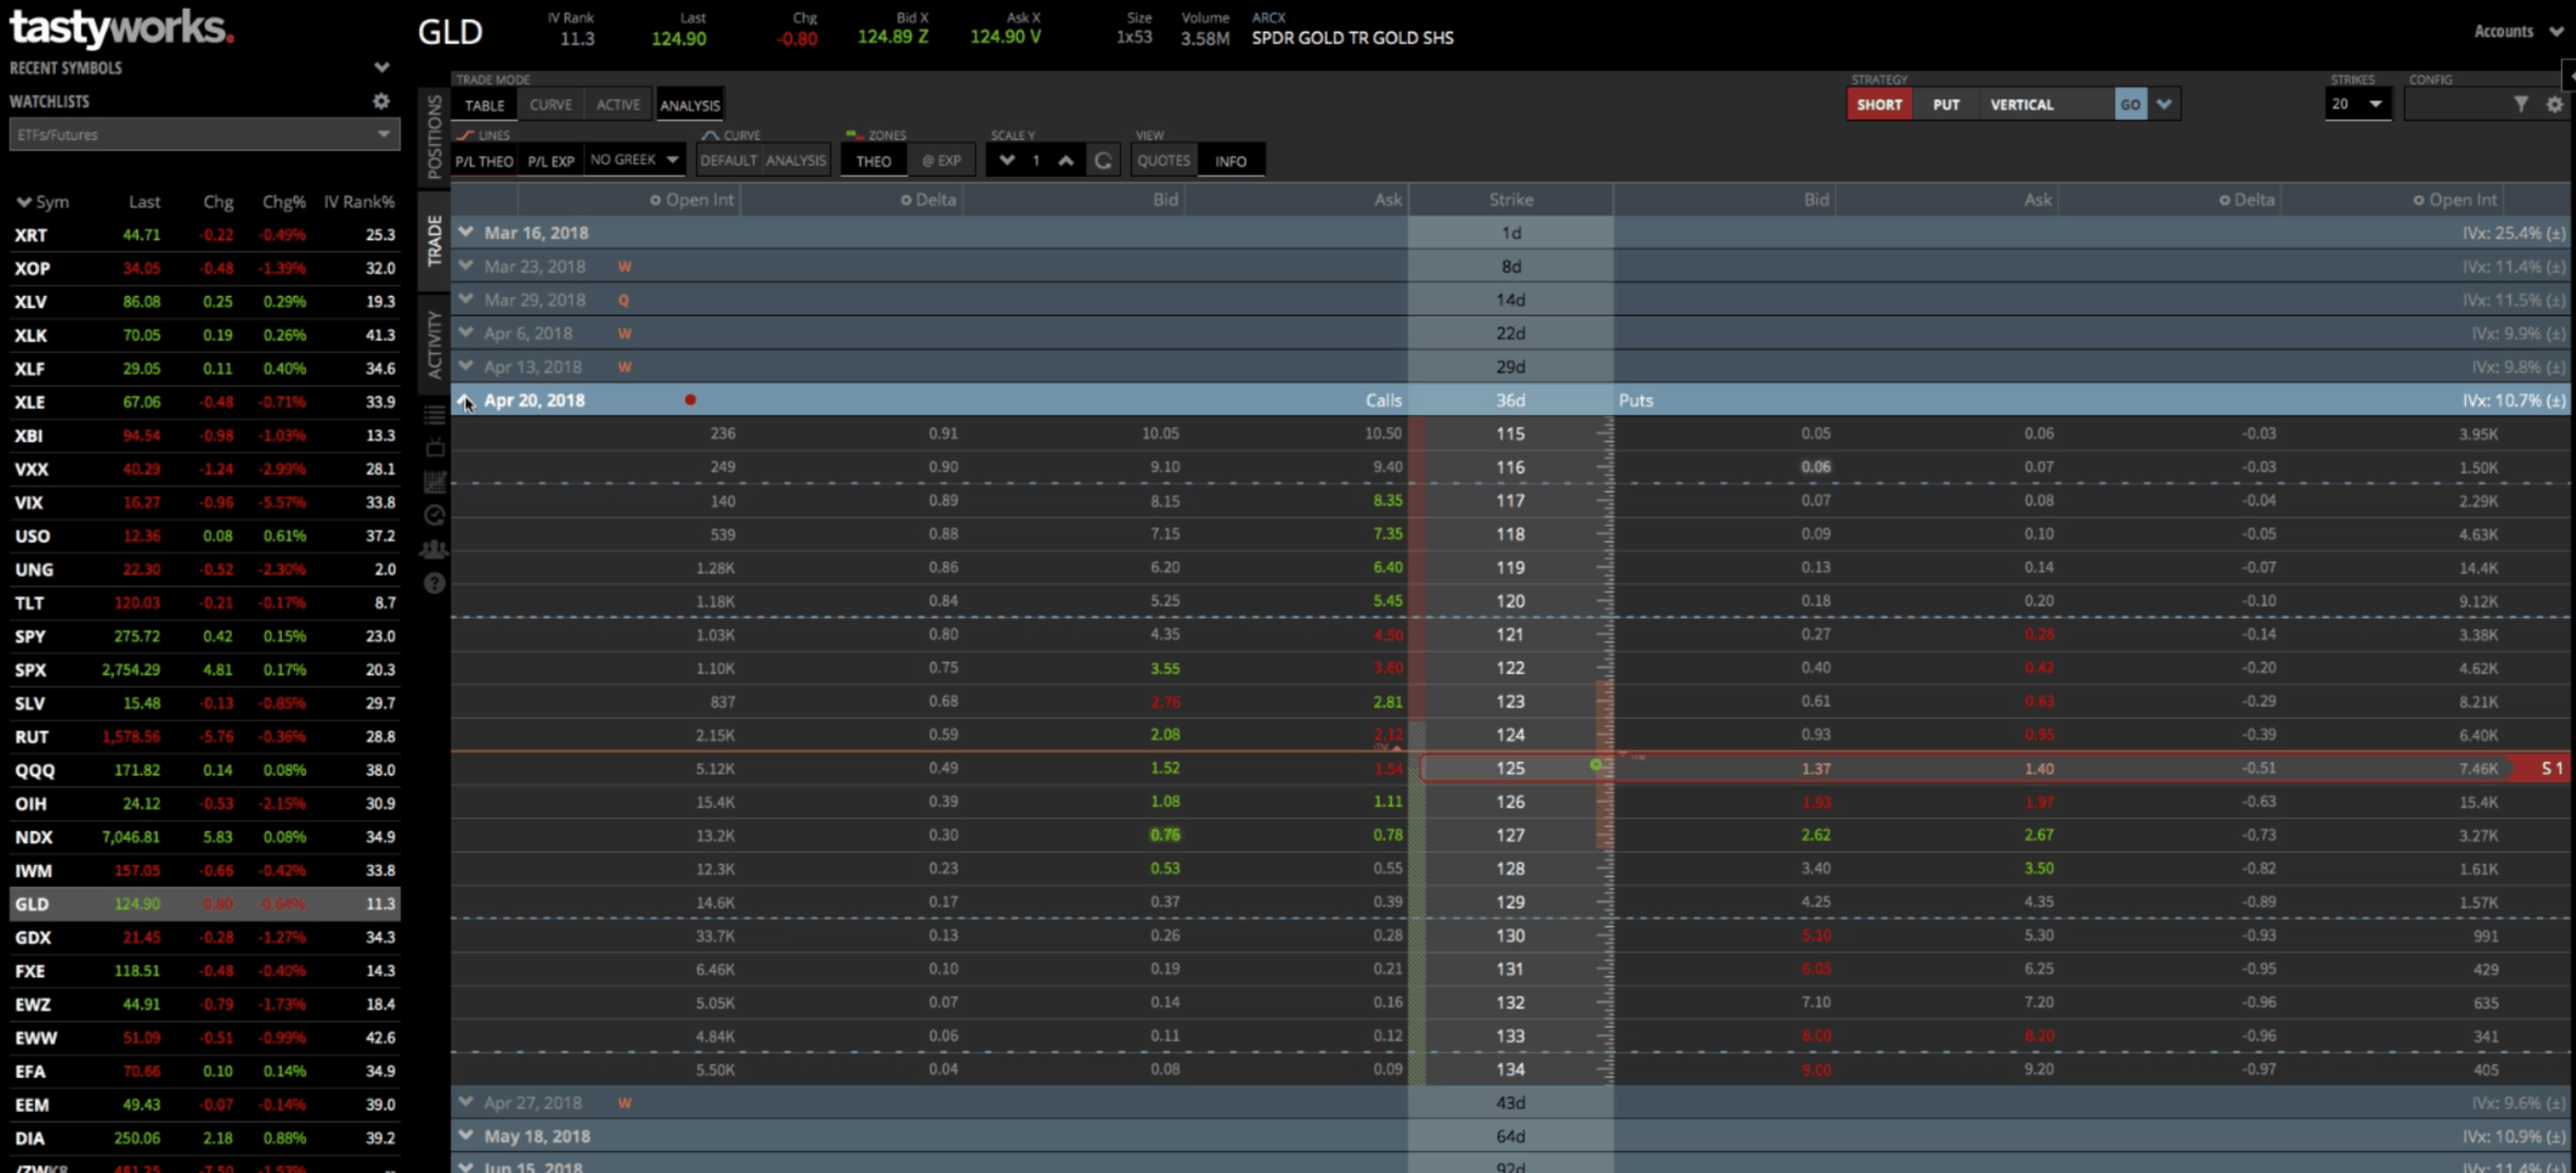Sort watchlist by IV Rank% header
The width and height of the screenshot is (2576, 1173).
[359, 201]
